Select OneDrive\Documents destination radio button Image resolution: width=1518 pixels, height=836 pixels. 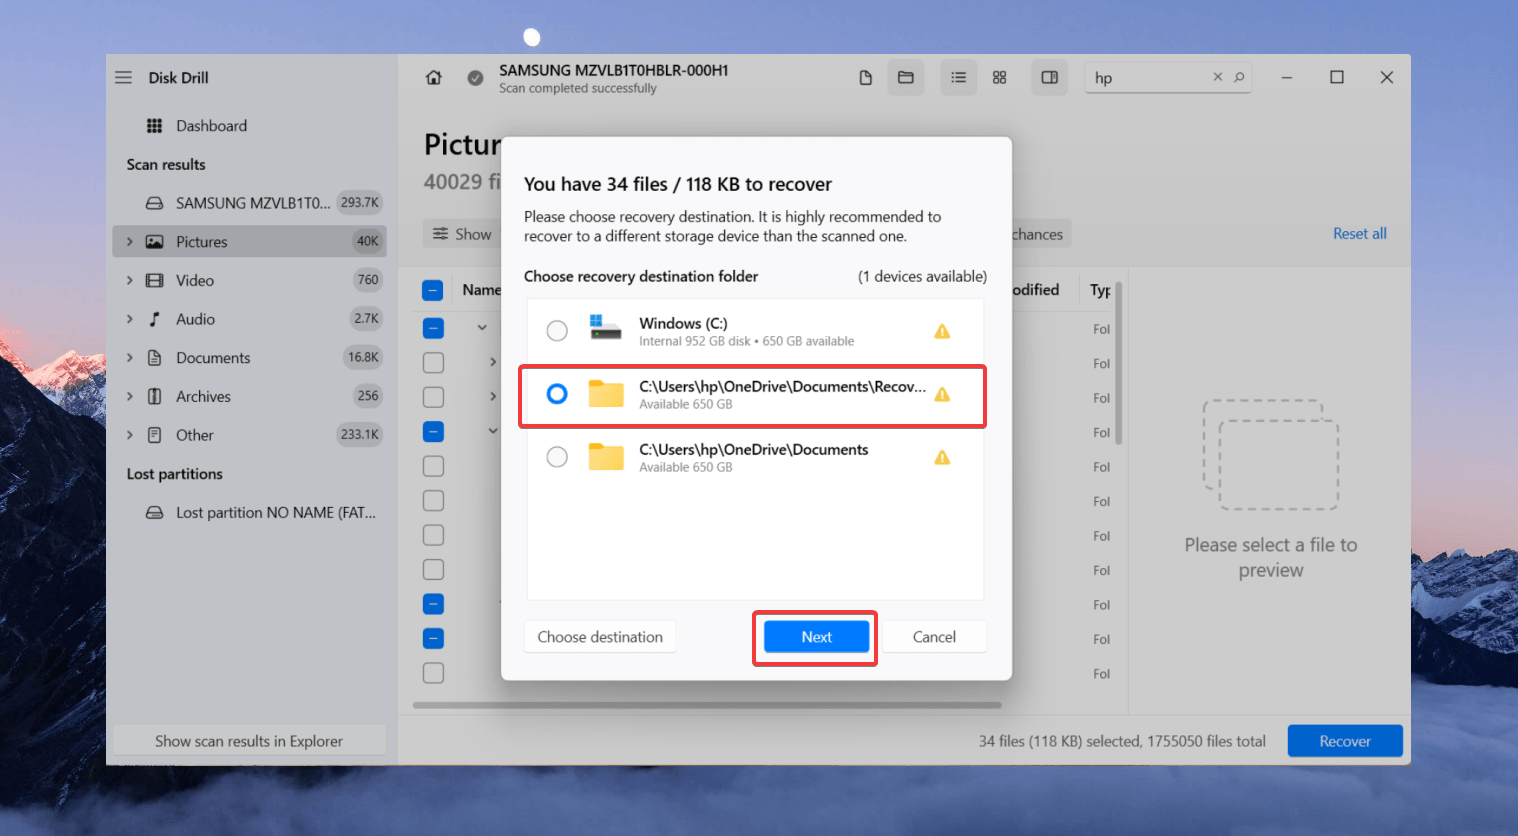(x=557, y=457)
